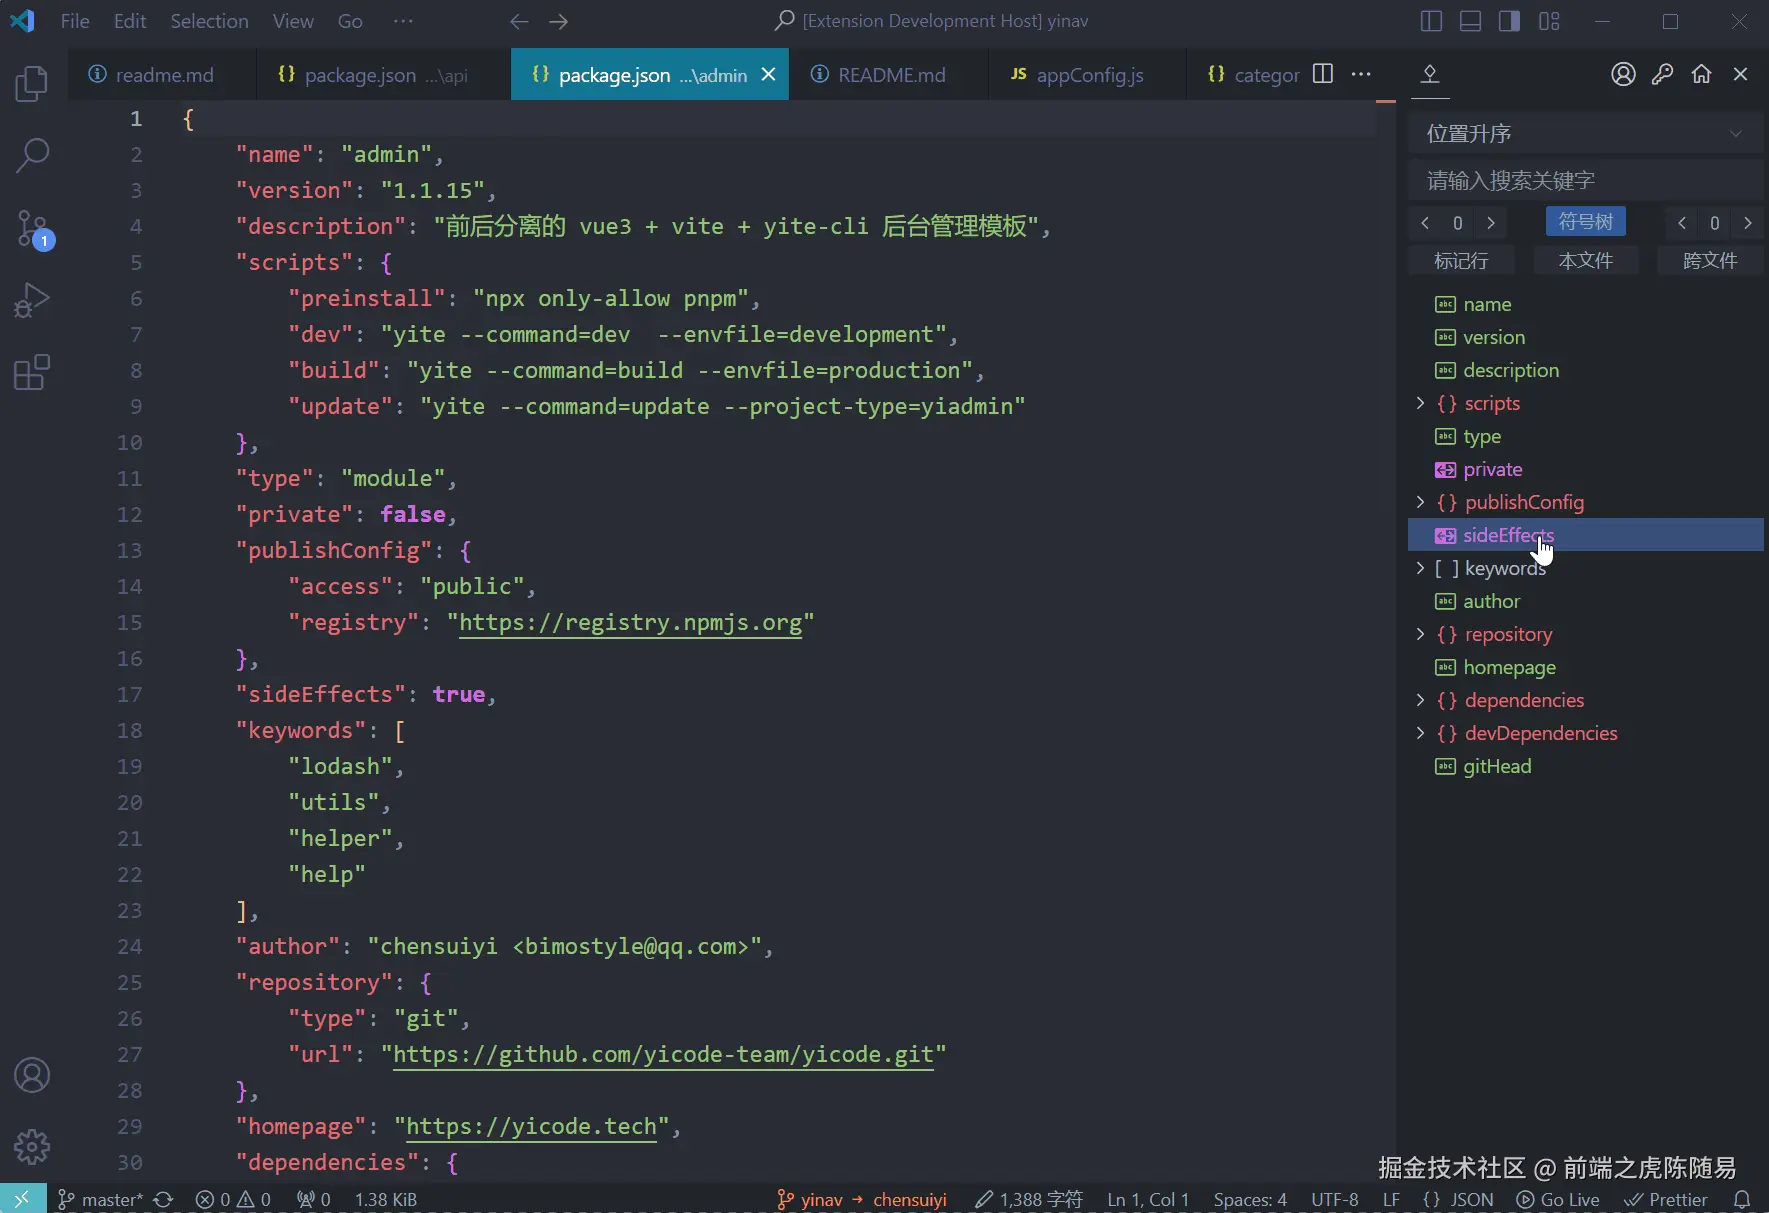Viewport: 1769px width, 1213px height.
Task: Click Ln 1, Col 1 in the status bar
Action: click(1148, 1199)
